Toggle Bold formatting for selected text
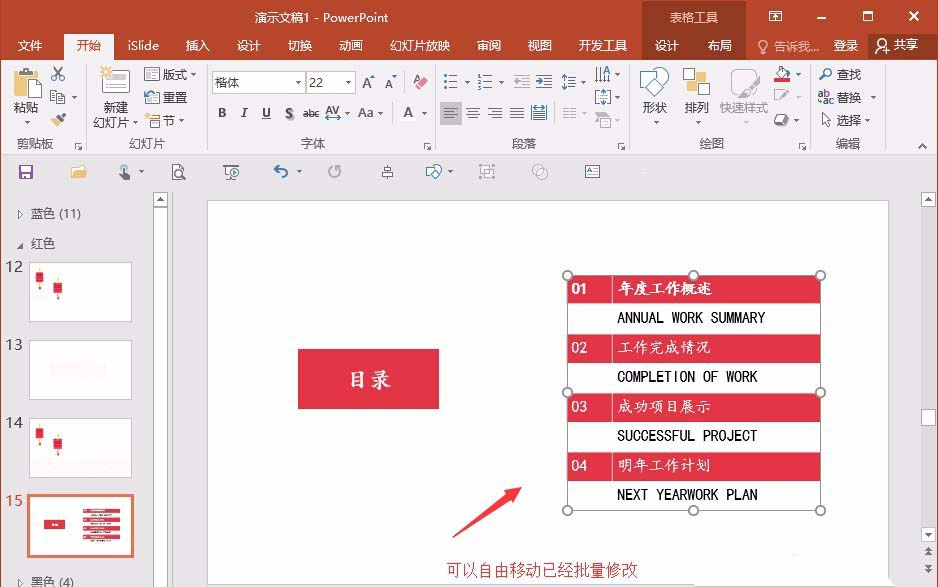The height and width of the screenshot is (587, 938). (222, 114)
